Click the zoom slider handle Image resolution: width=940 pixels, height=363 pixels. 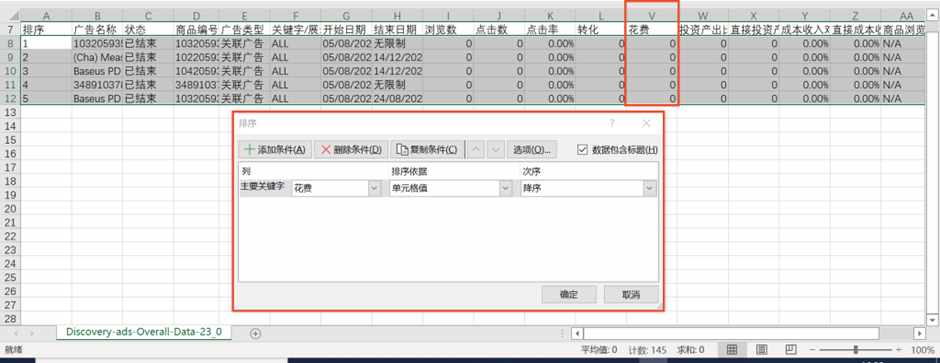(x=855, y=349)
